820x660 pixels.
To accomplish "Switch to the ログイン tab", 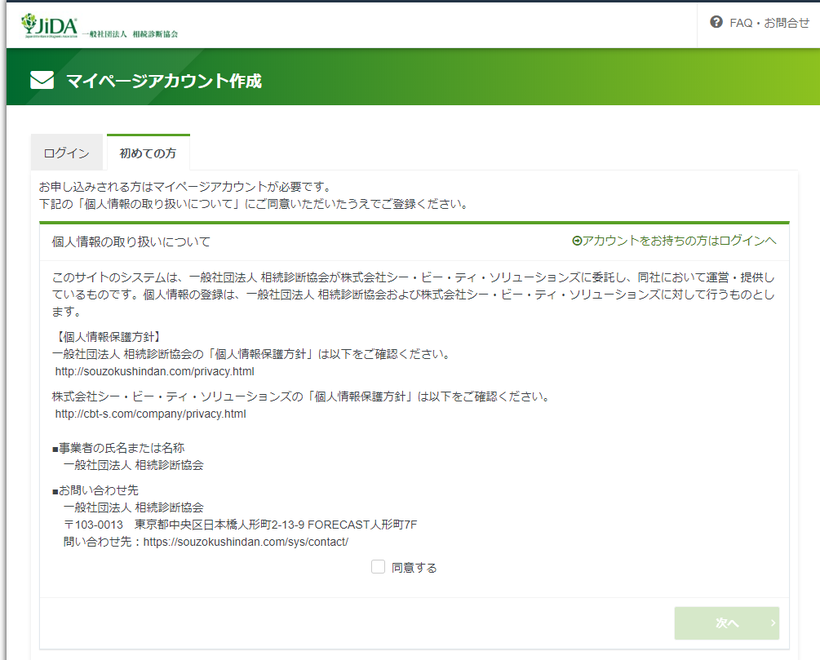I will point(66,153).
